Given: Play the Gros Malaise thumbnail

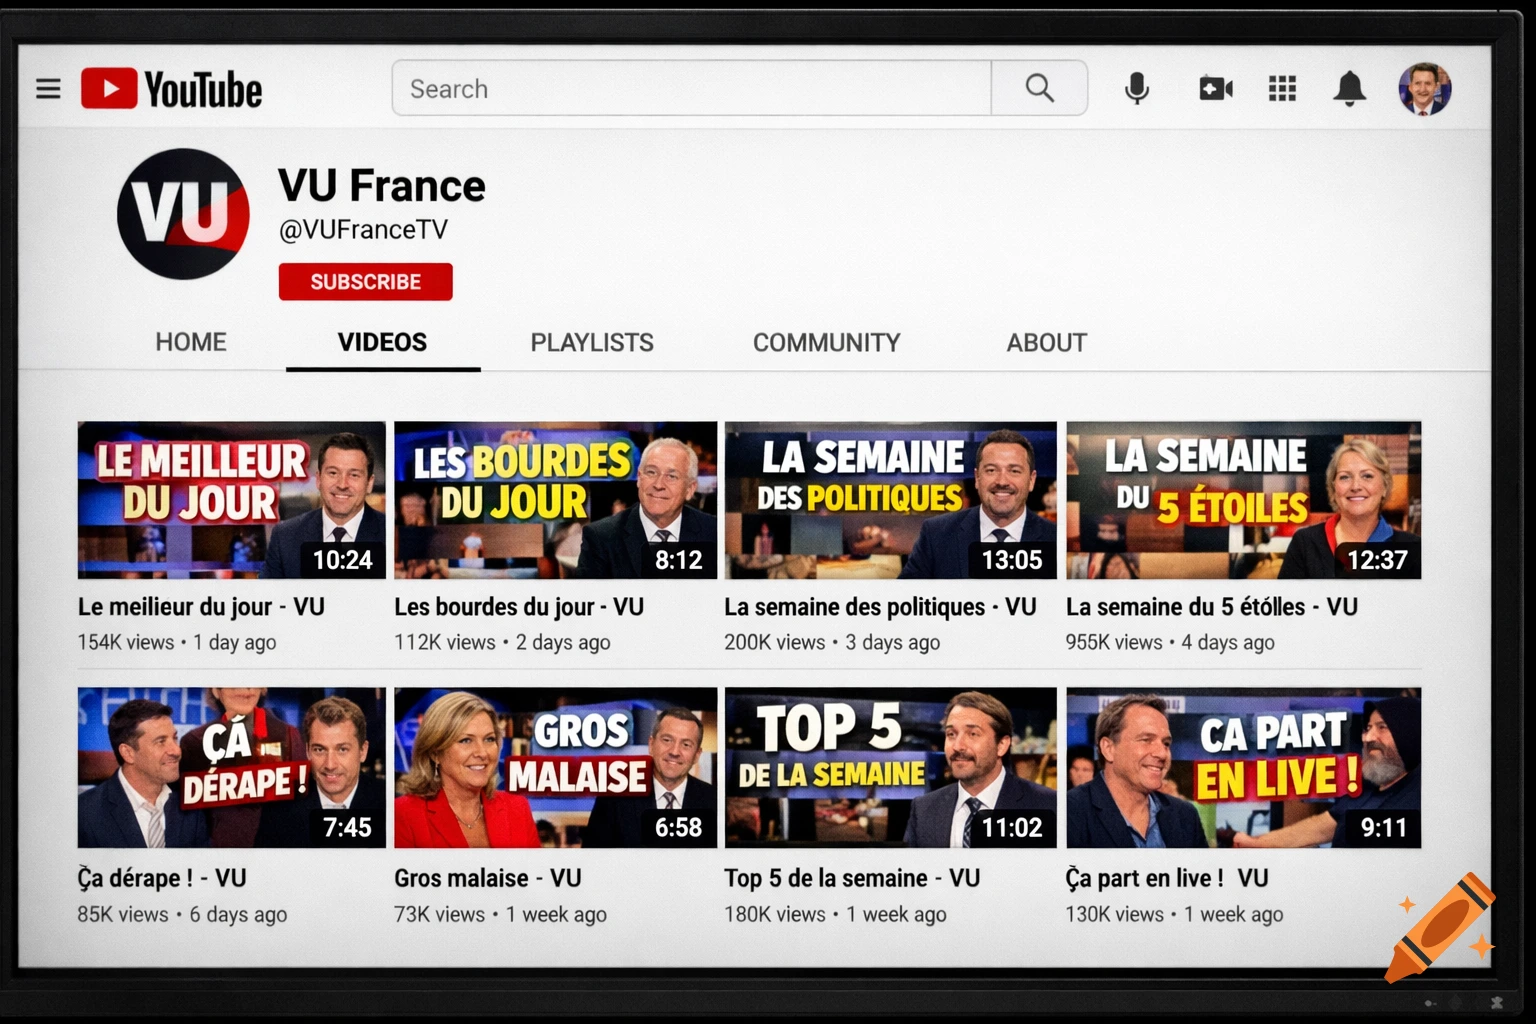Looking at the screenshot, I should (x=555, y=768).
